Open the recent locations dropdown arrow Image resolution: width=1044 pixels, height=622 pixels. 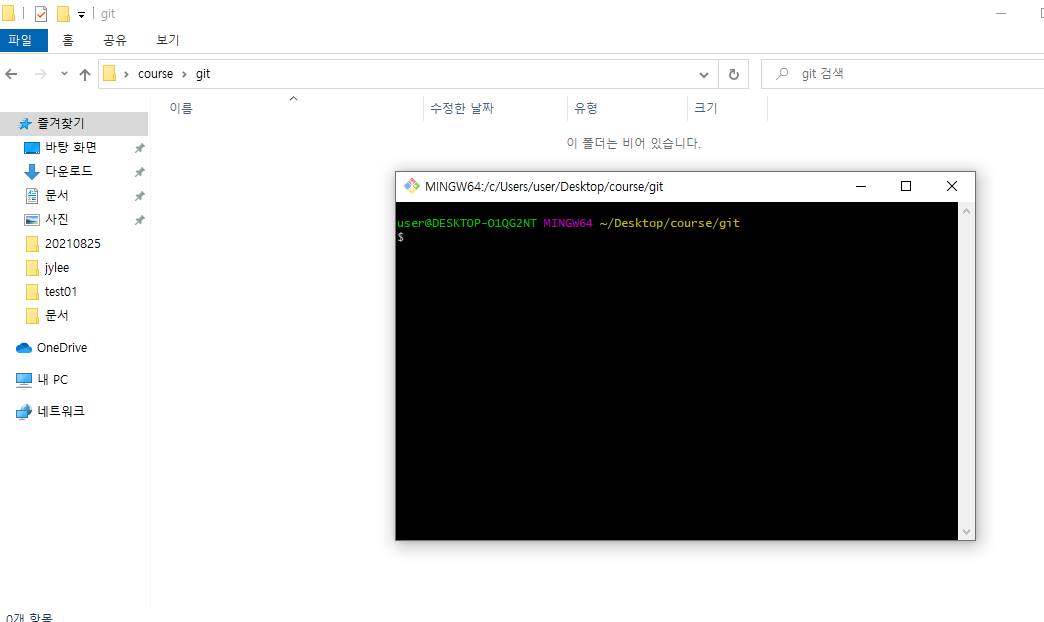tap(64, 74)
